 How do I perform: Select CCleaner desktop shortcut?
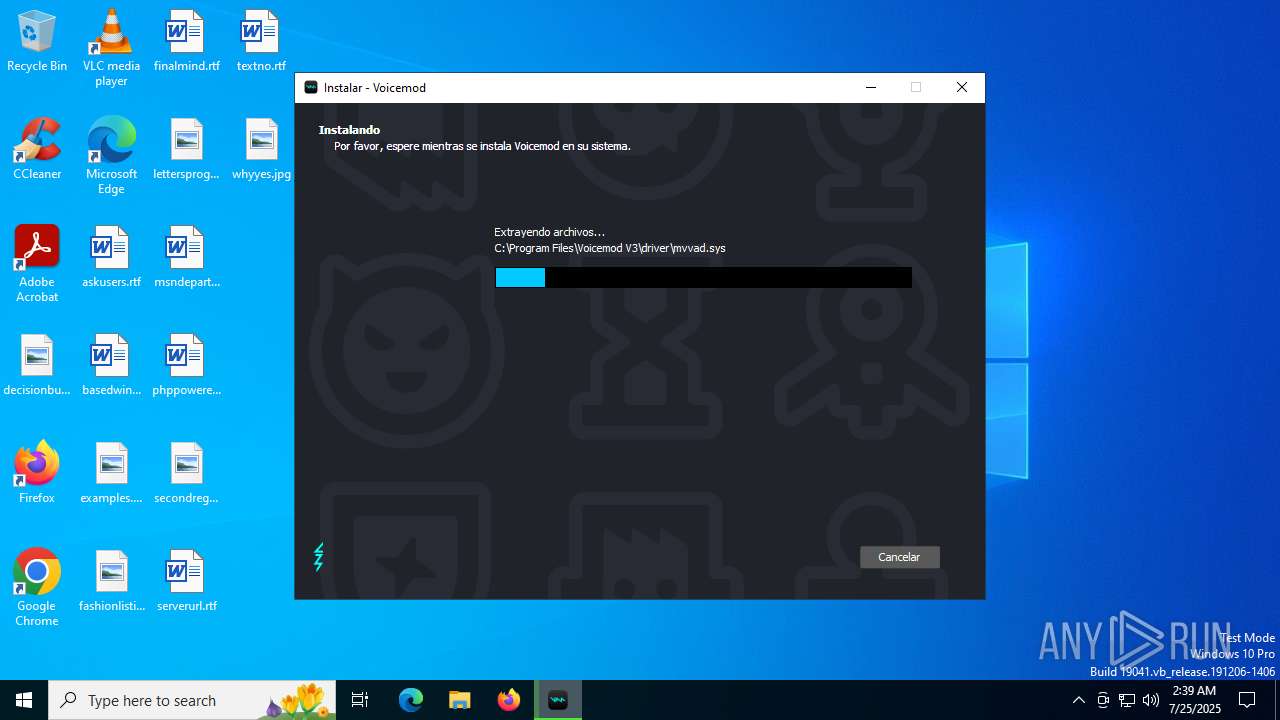[x=37, y=150]
